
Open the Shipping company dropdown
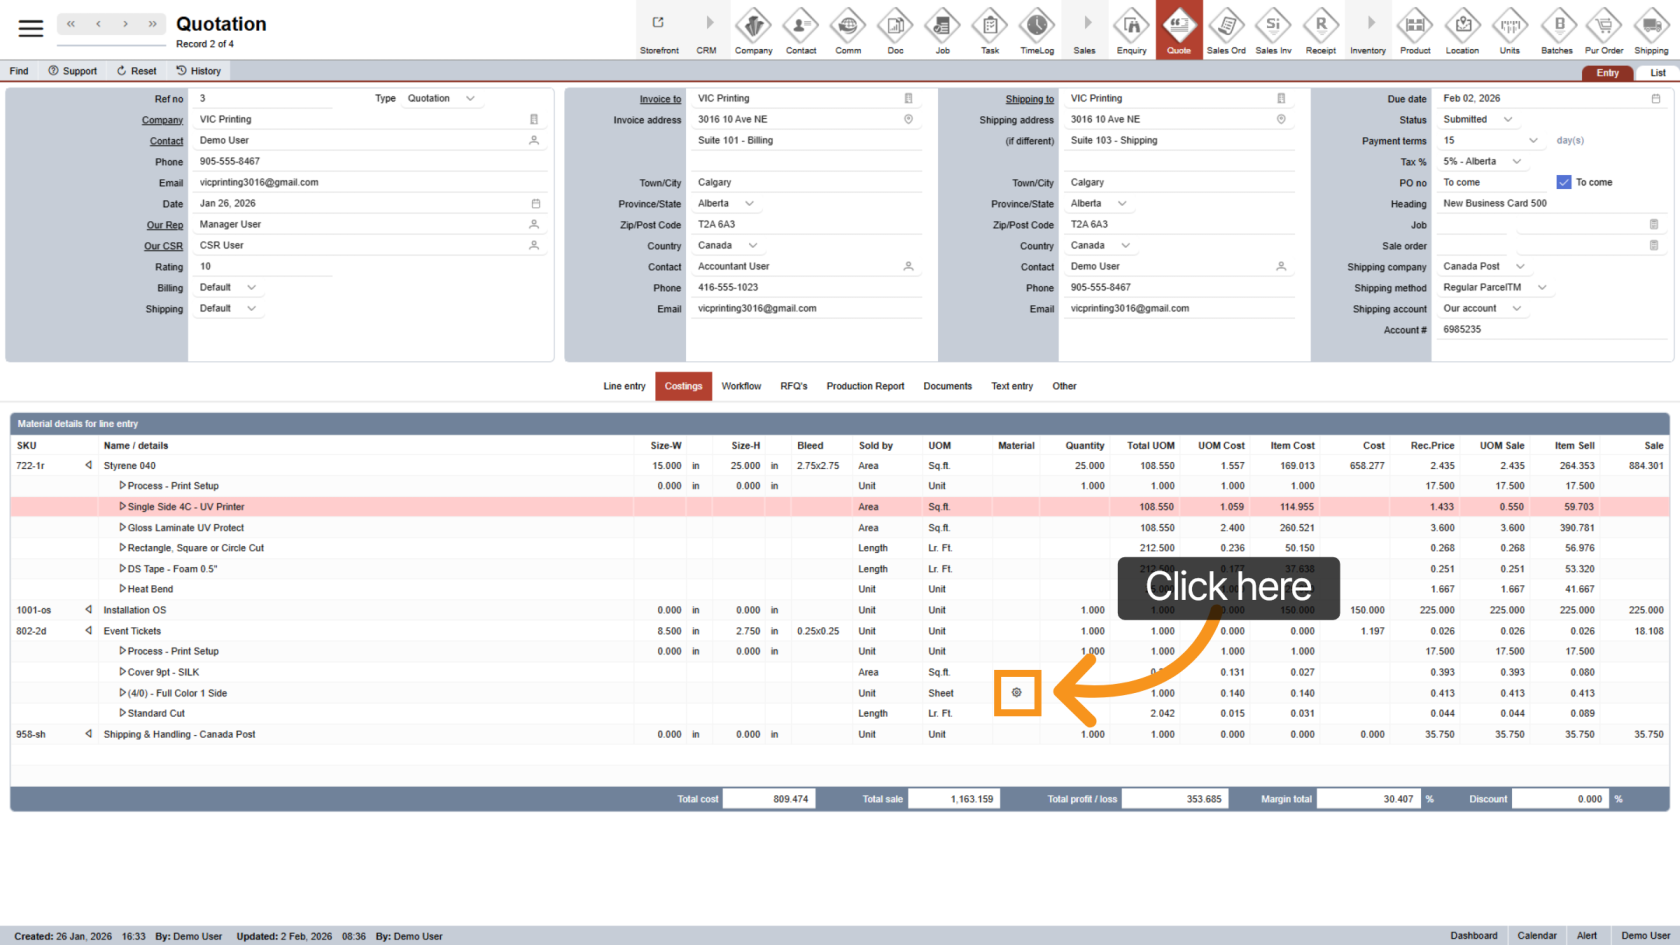coord(1520,267)
